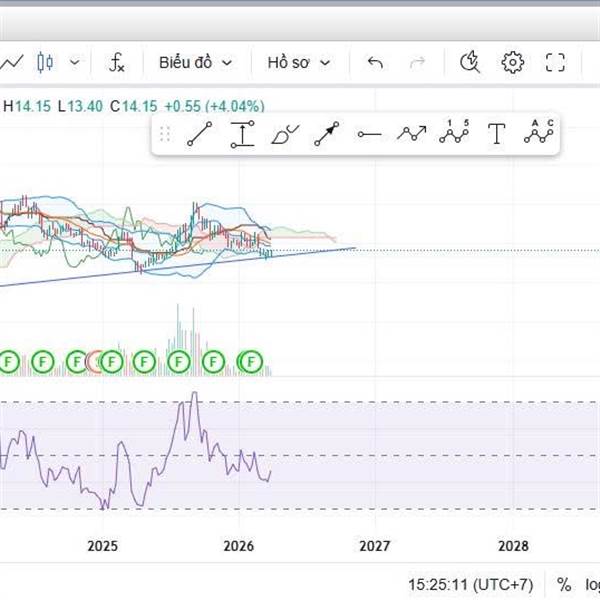This screenshot has width=600, height=600.
Task: Open the indicators fx function menu
Action: pyautogui.click(x=117, y=63)
